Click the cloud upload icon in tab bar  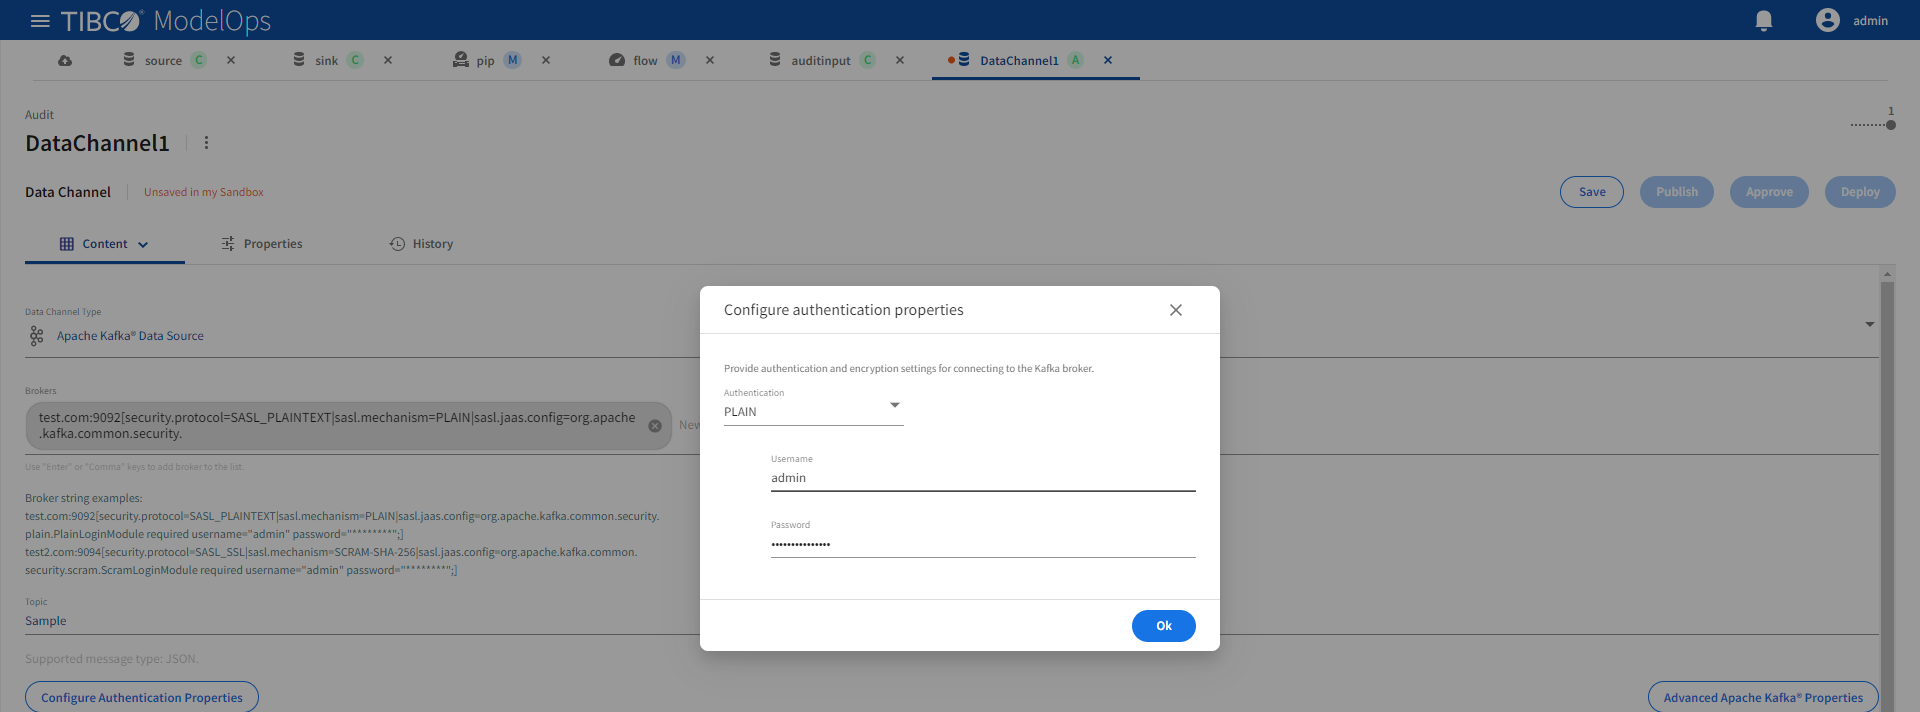[x=65, y=61]
